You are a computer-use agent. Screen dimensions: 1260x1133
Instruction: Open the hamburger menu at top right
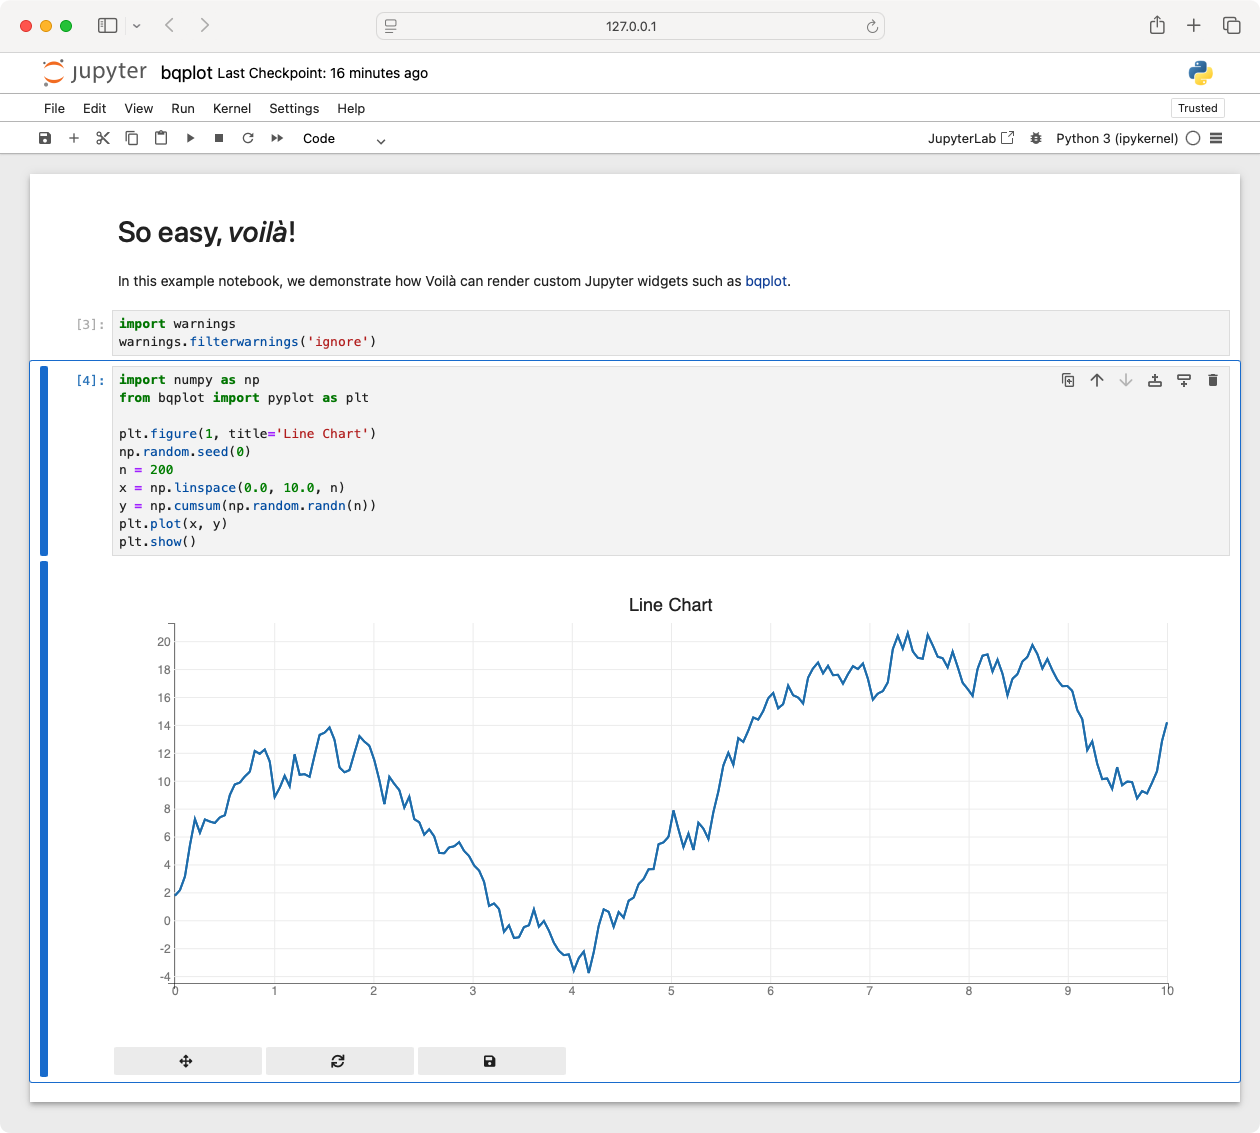pos(1216,138)
